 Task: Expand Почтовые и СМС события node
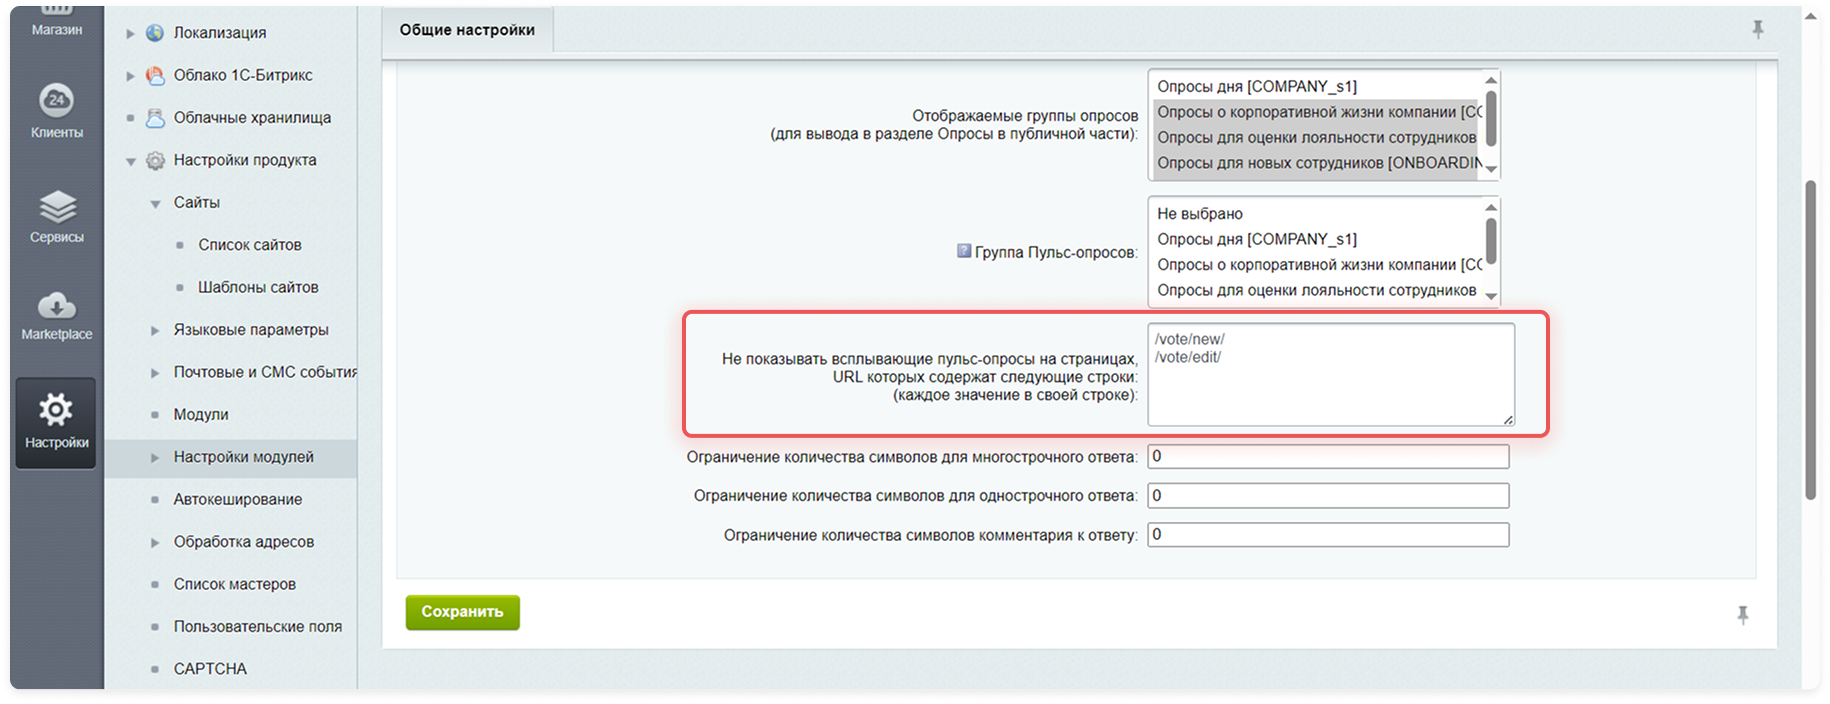[155, 373]
